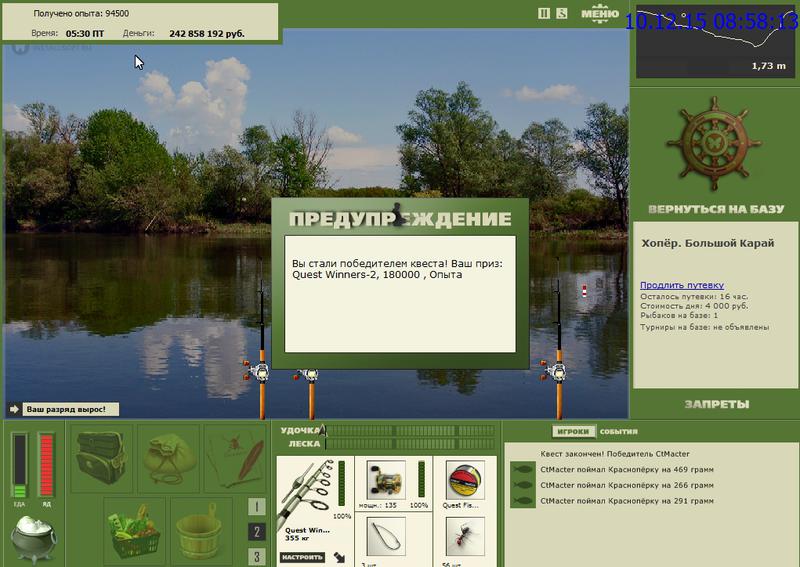Click the НАСТРОИТЬ tackle setup button
800x567 pixels.
tap(303, 557)
